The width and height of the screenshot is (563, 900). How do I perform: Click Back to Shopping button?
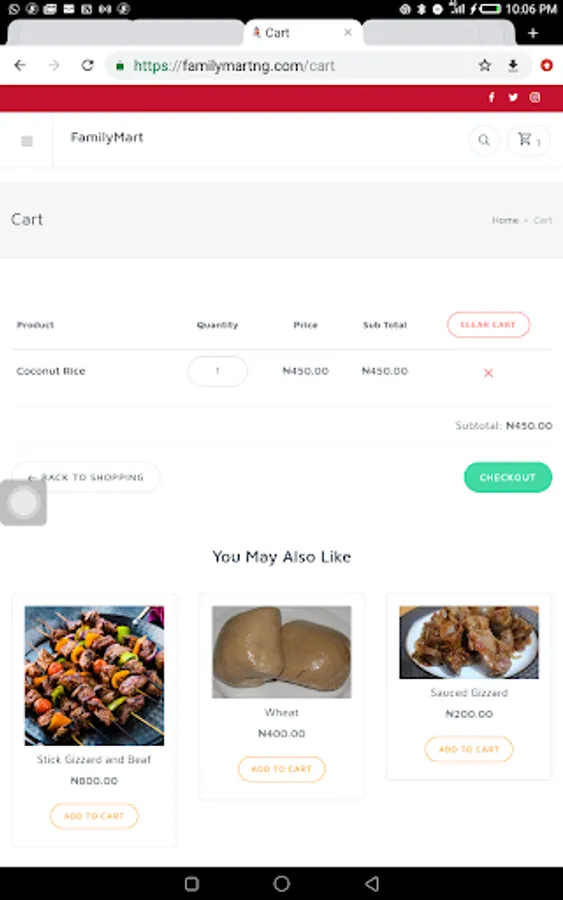click(x=86, y=478)
